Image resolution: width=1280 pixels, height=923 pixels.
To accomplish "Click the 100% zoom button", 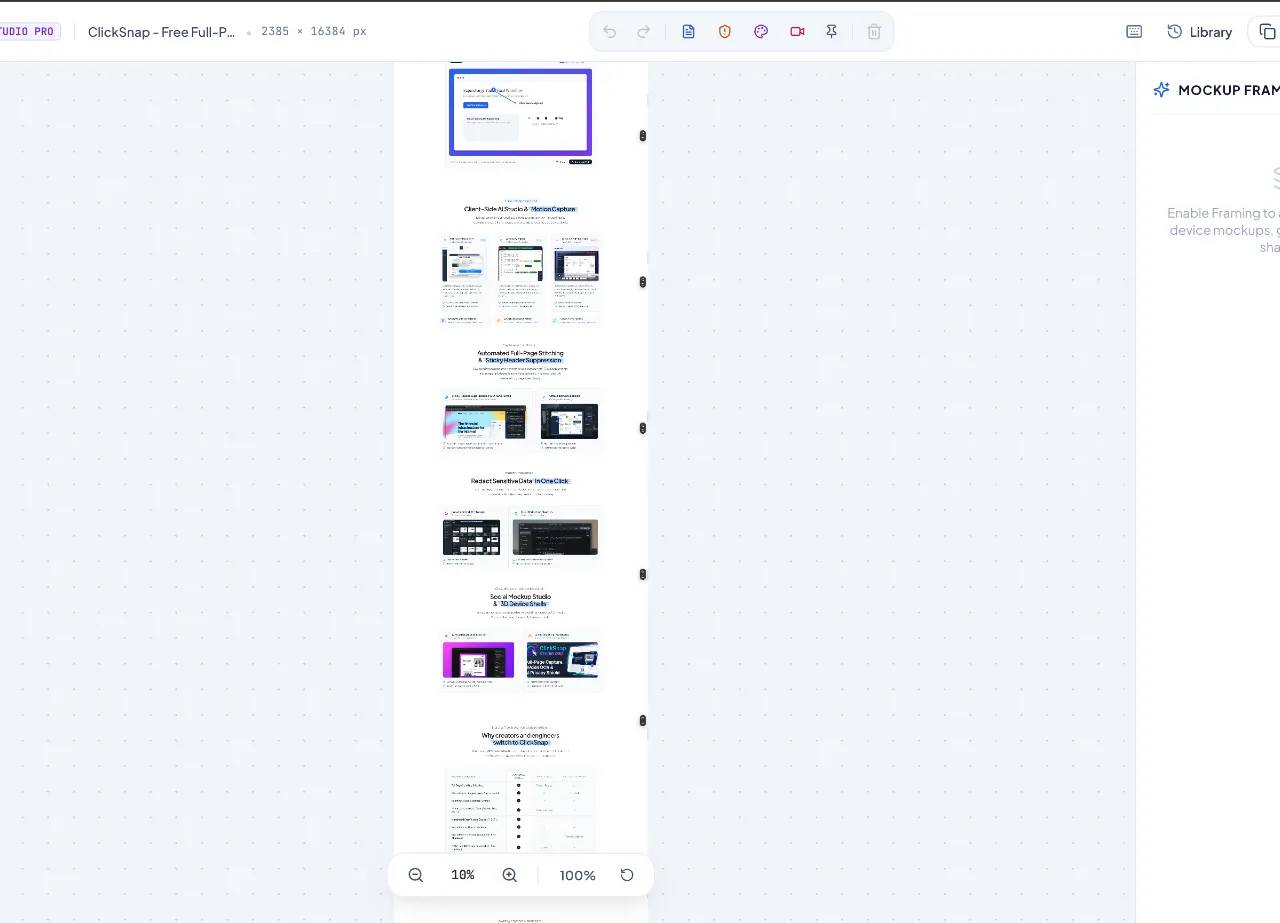I will coord(577,875).
